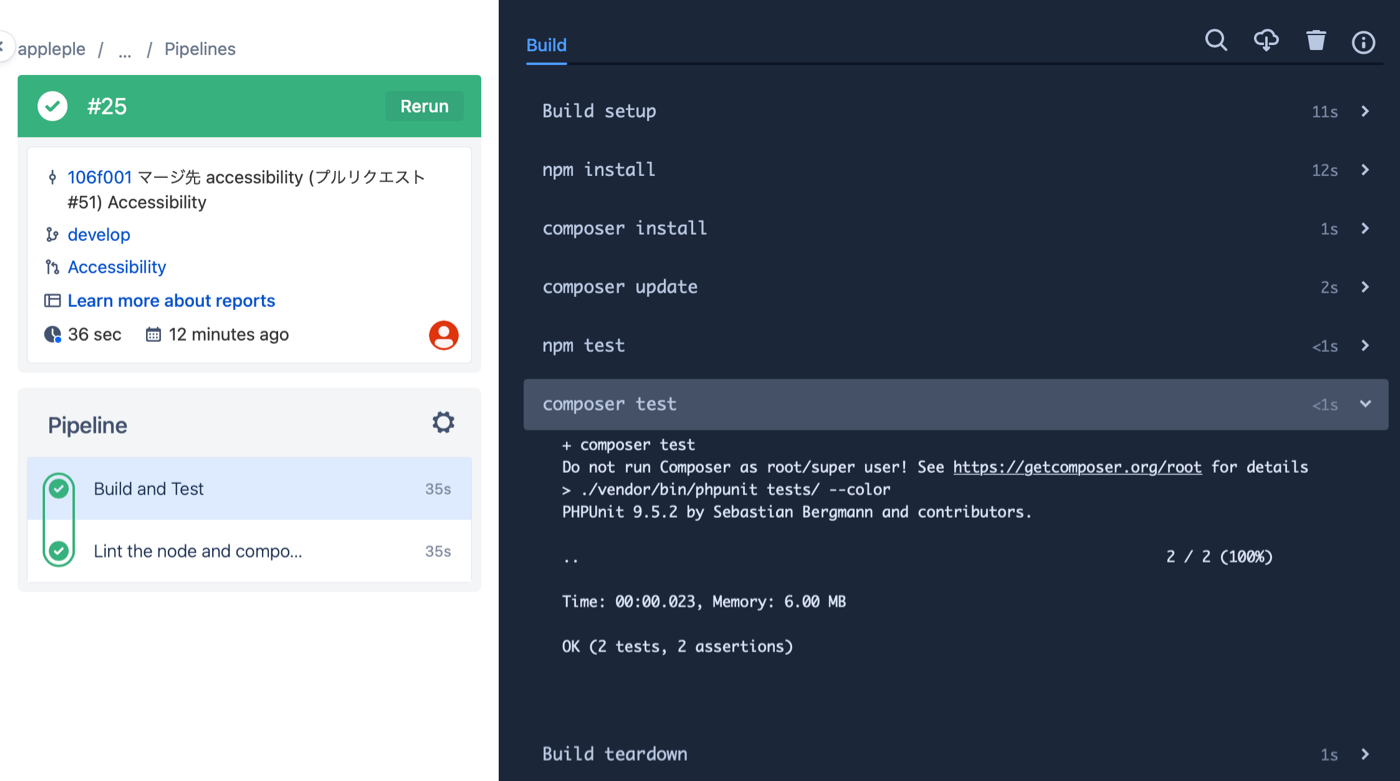Click the Pipeline section heading
This screenshot has height=781, width=1400.
(88, 425)
